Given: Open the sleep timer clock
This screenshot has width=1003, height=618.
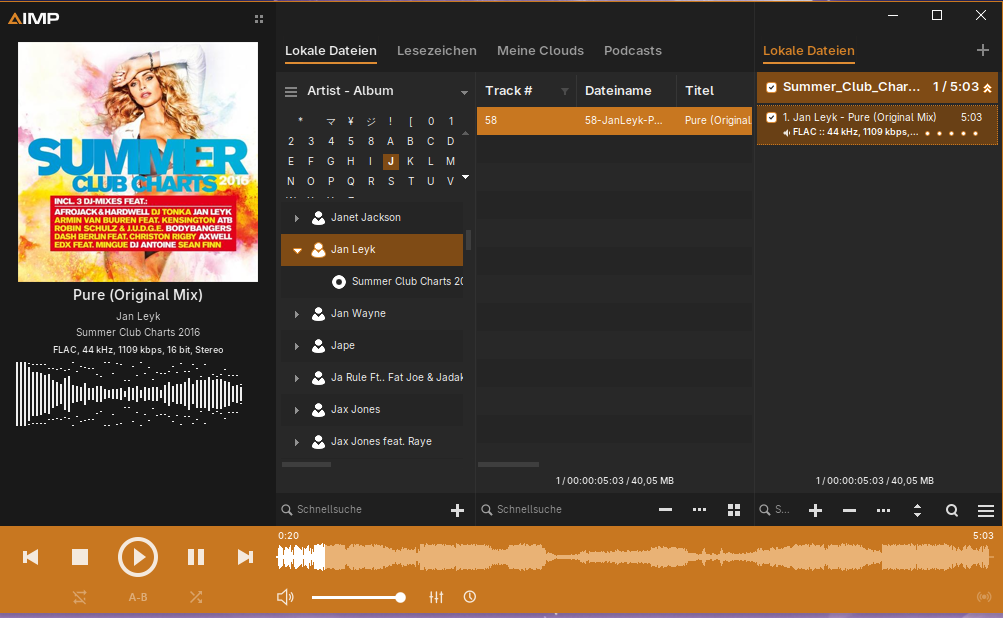Looking at the screenshot, I should 470,597.
